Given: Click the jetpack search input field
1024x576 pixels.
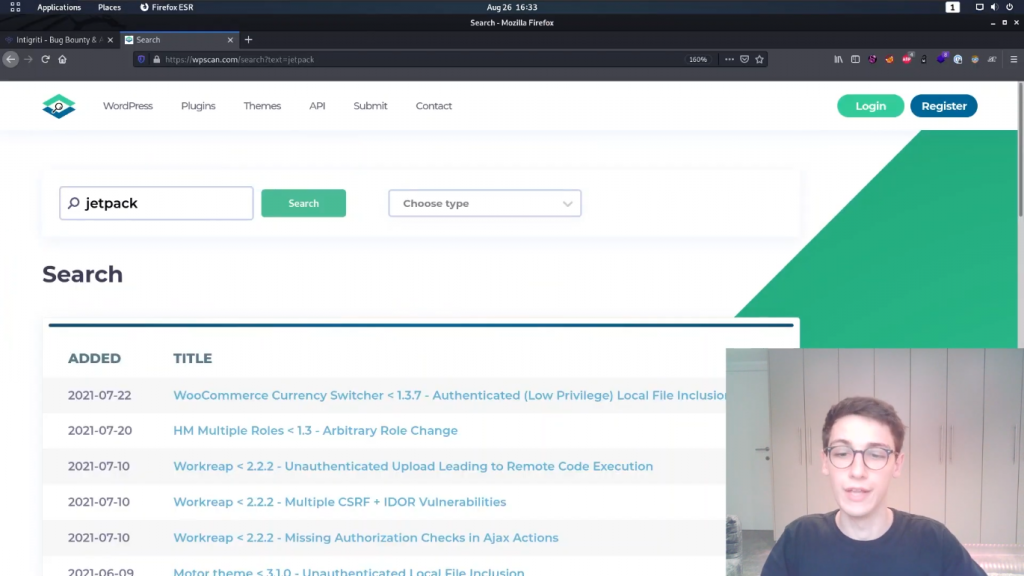Looking at the screenshot, I should tap(156, 203).
